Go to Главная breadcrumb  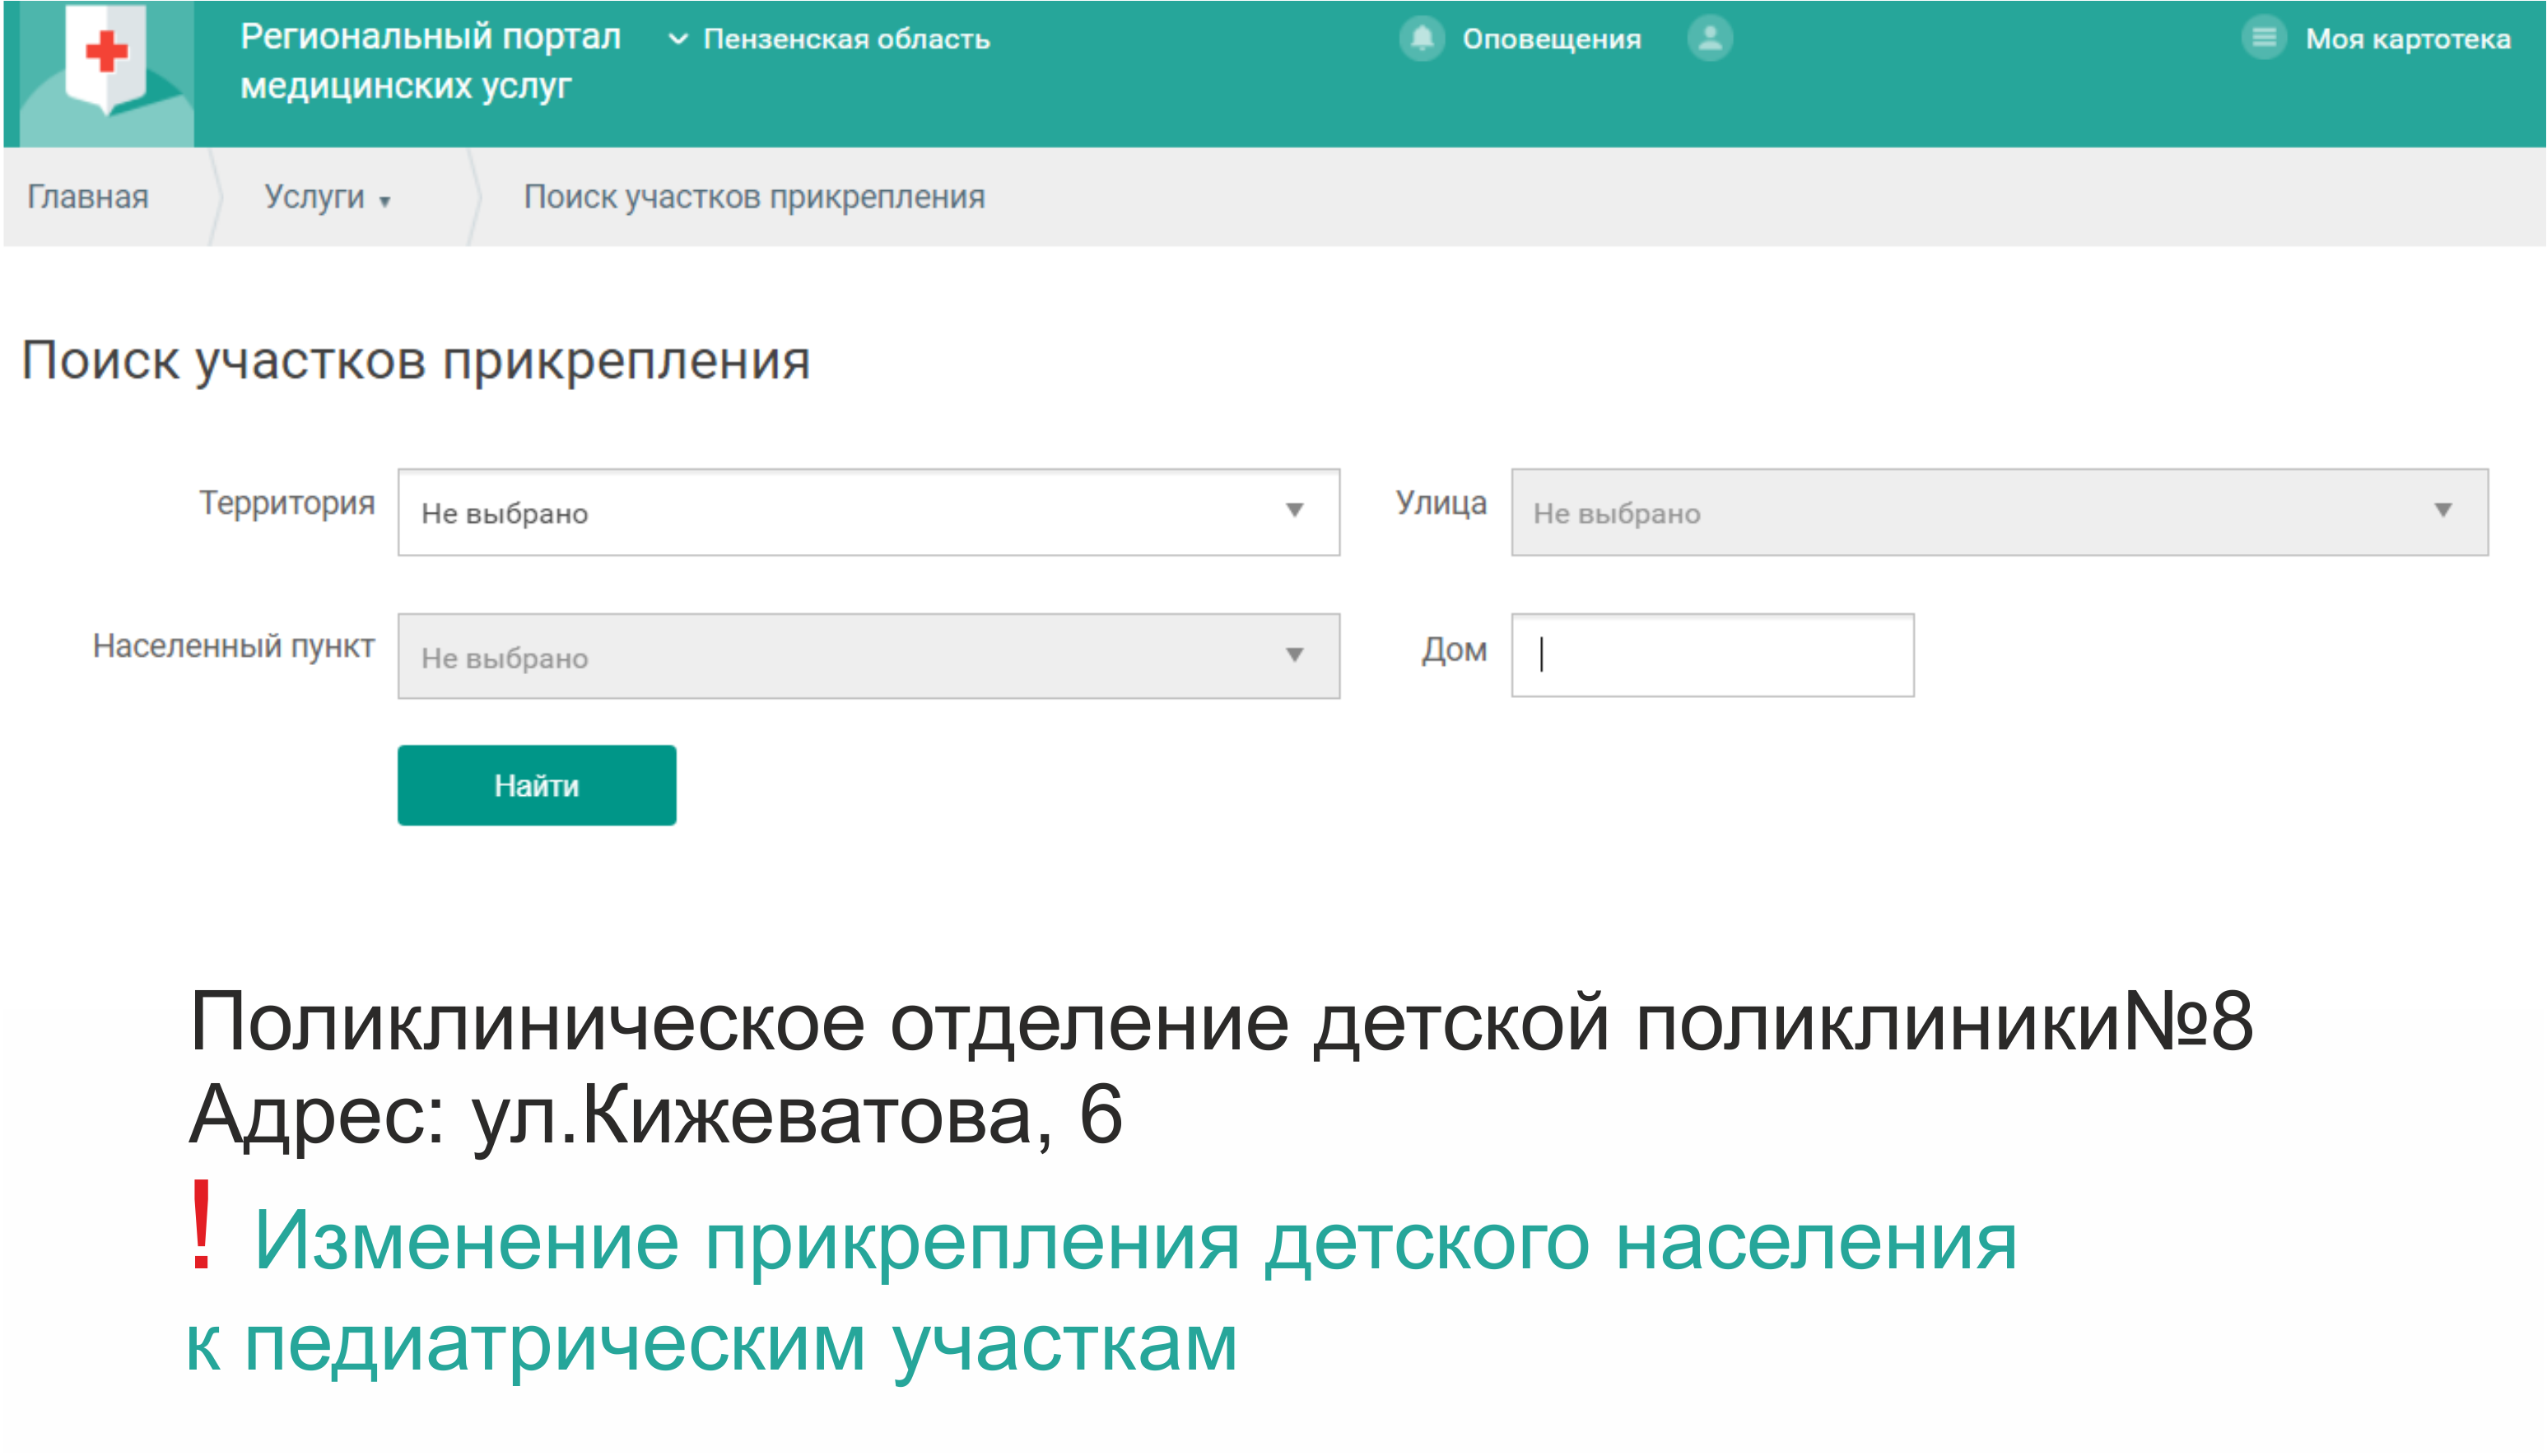tap(88, 197)
